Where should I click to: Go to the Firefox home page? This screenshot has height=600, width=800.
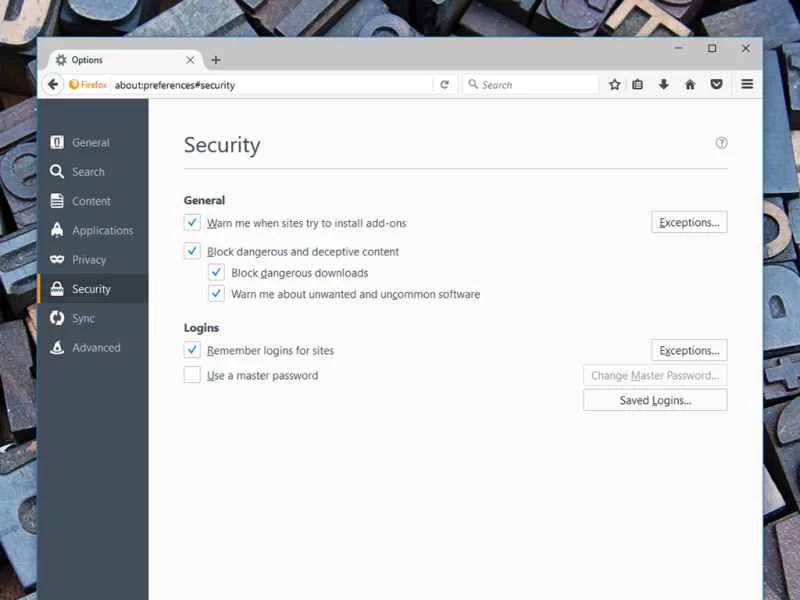690,84
